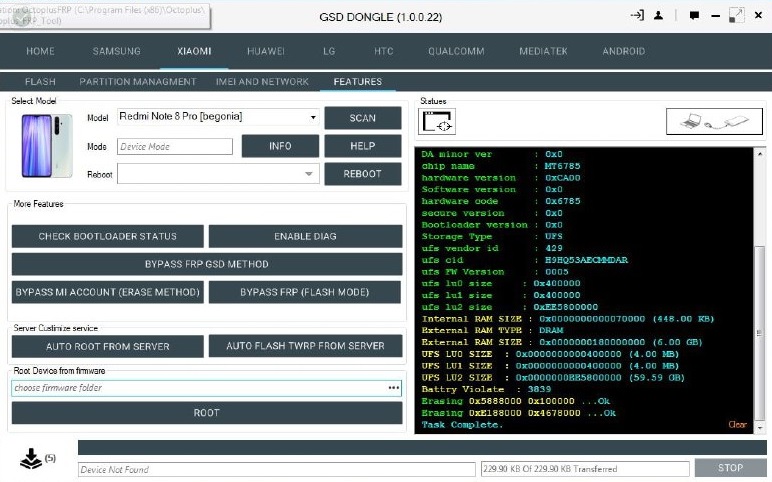
Task: Minimize the GSD DONGLE window
Action: tap(715, 16)
